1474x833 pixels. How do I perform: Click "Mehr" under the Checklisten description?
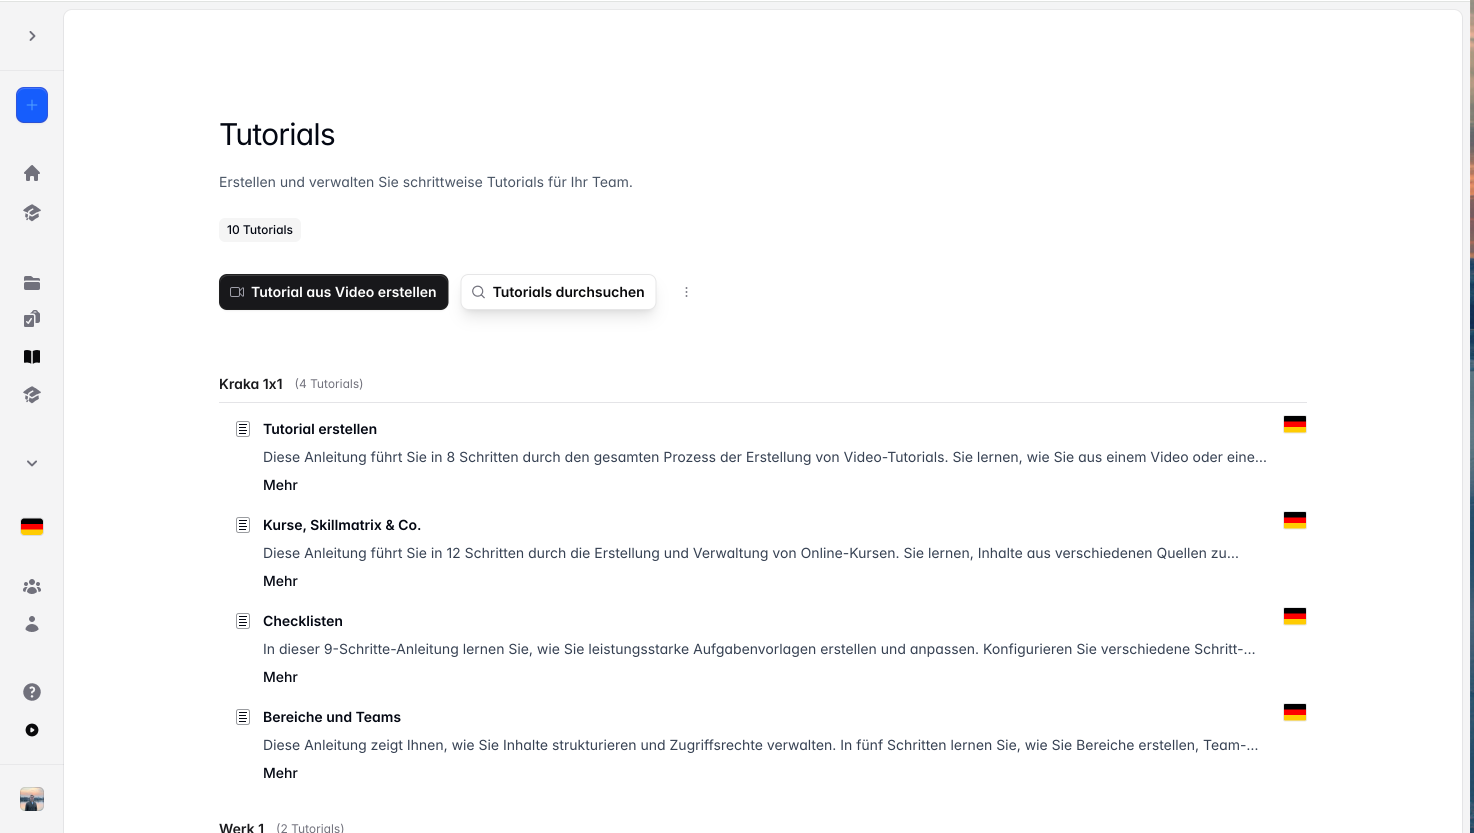pos(280,677)
